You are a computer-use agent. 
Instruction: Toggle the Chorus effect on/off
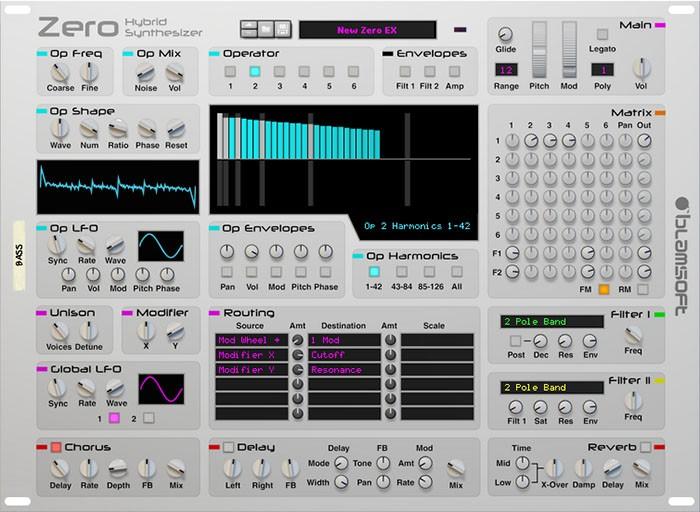56,447
